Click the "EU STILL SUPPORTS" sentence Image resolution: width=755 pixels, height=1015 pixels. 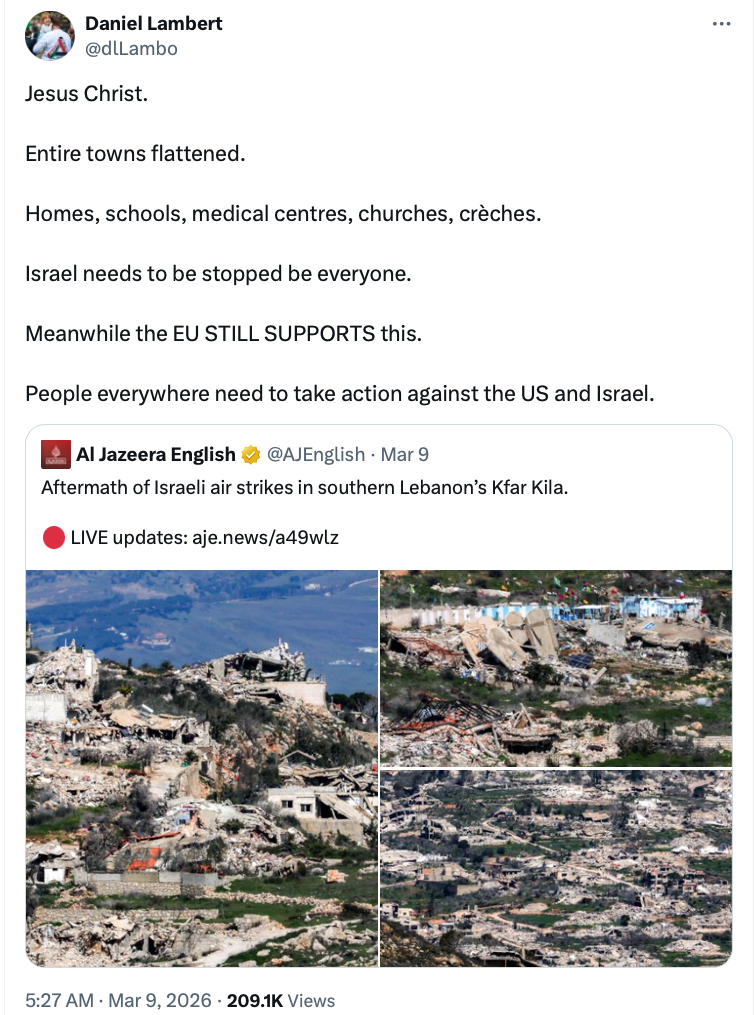[223, 333]
